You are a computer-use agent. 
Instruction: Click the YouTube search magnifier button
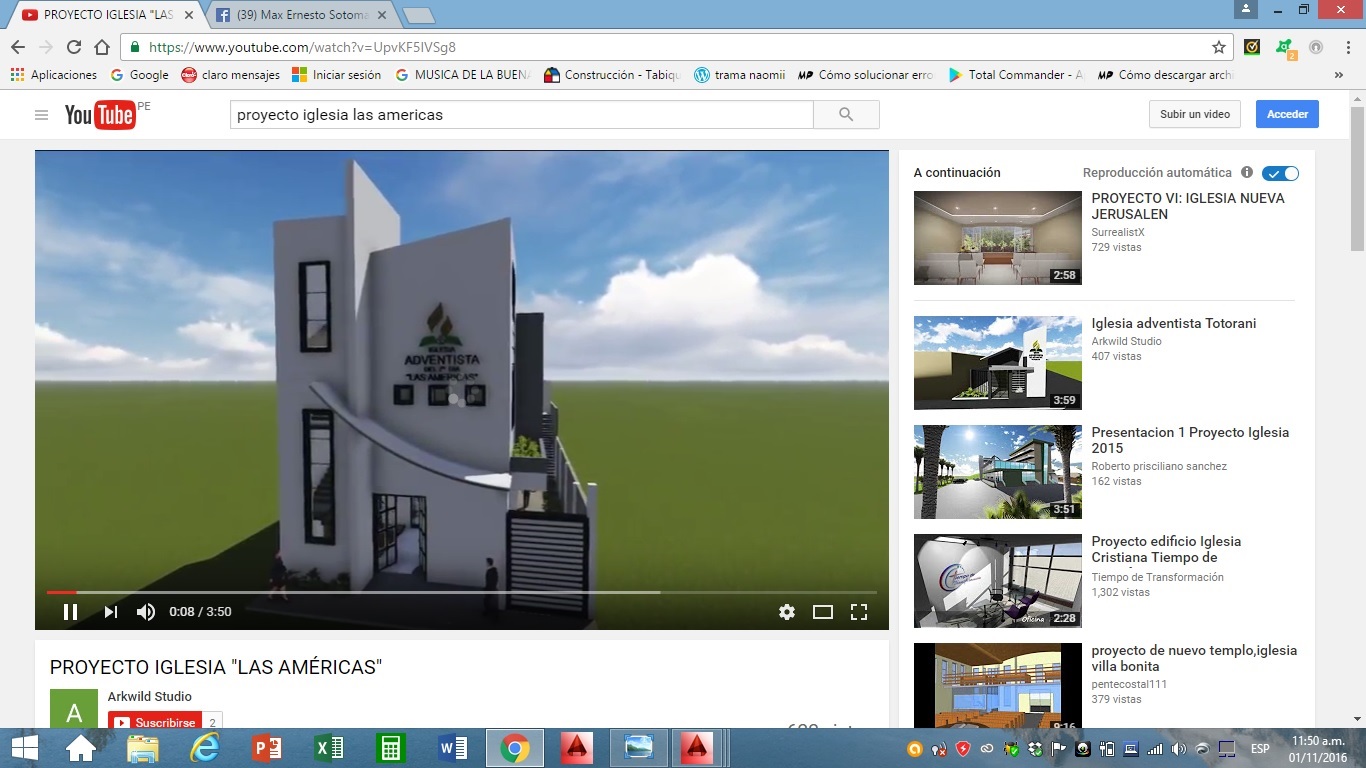(846, 115)
